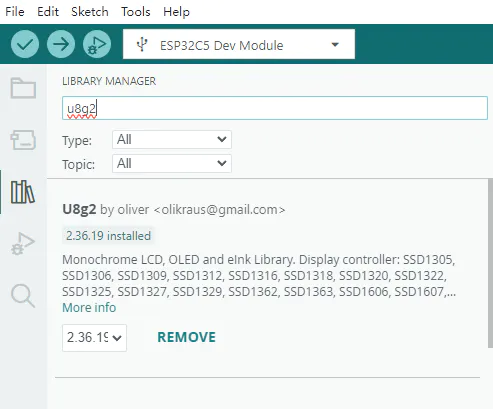Click the '2.36.19 installed' badge
Viewport: 493px width, 409px height.
coord(108,236)
